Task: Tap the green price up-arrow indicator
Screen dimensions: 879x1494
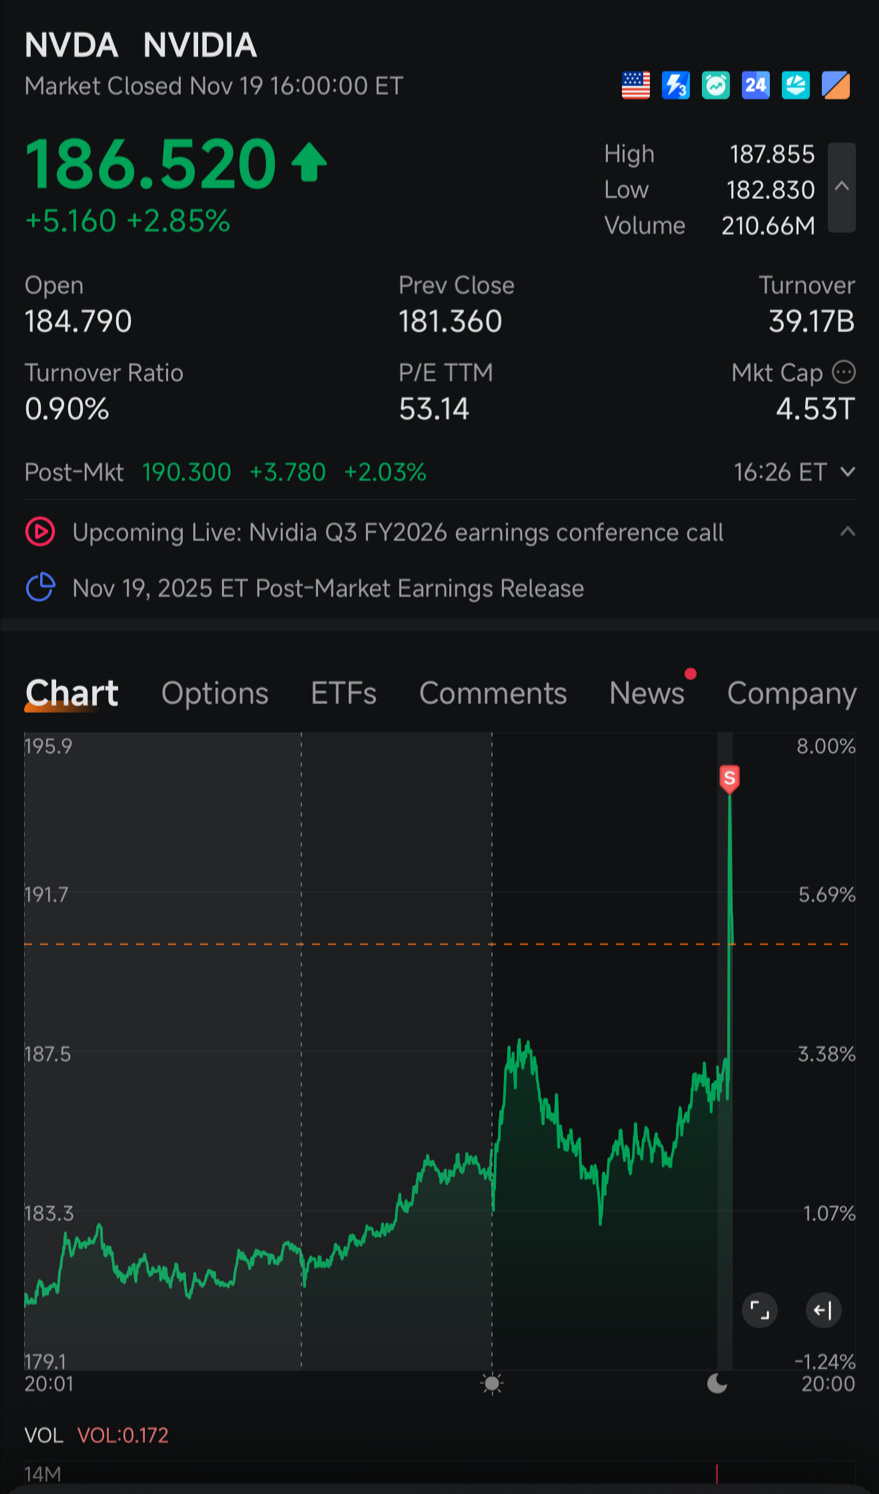Action: tap(309, 162)
